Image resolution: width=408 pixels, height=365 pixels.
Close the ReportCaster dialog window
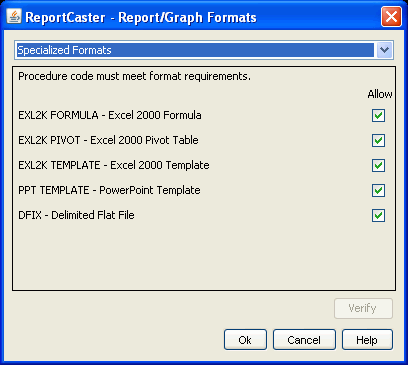point(391,17)
